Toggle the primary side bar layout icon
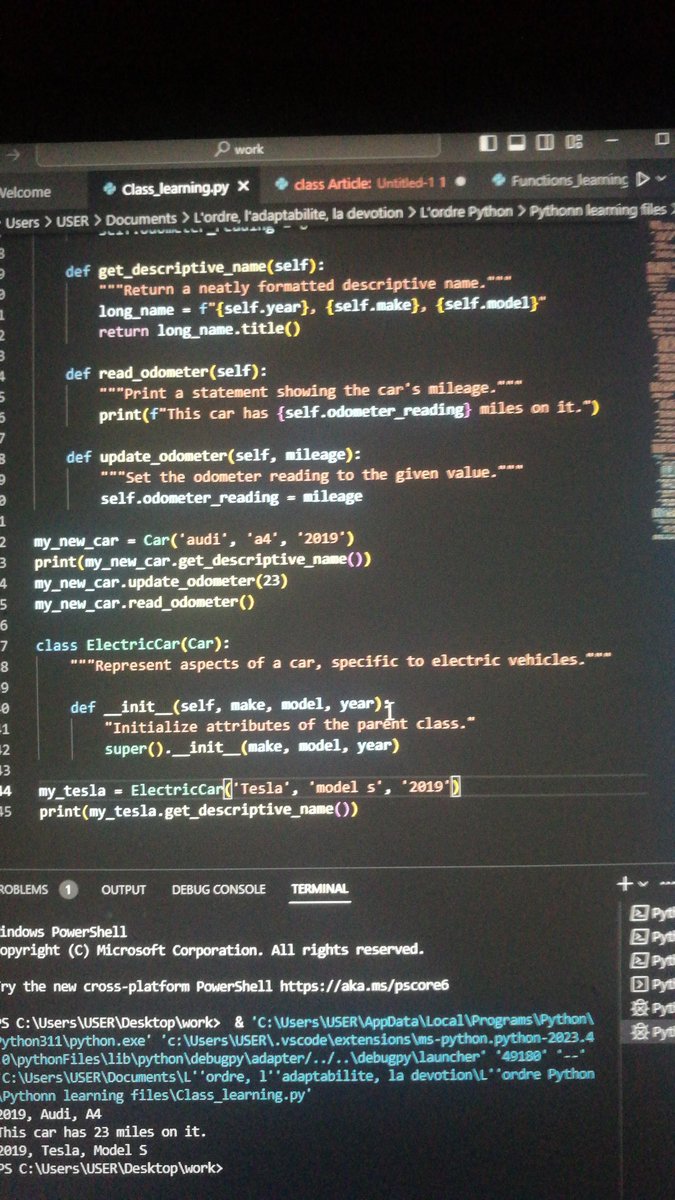 488,144
